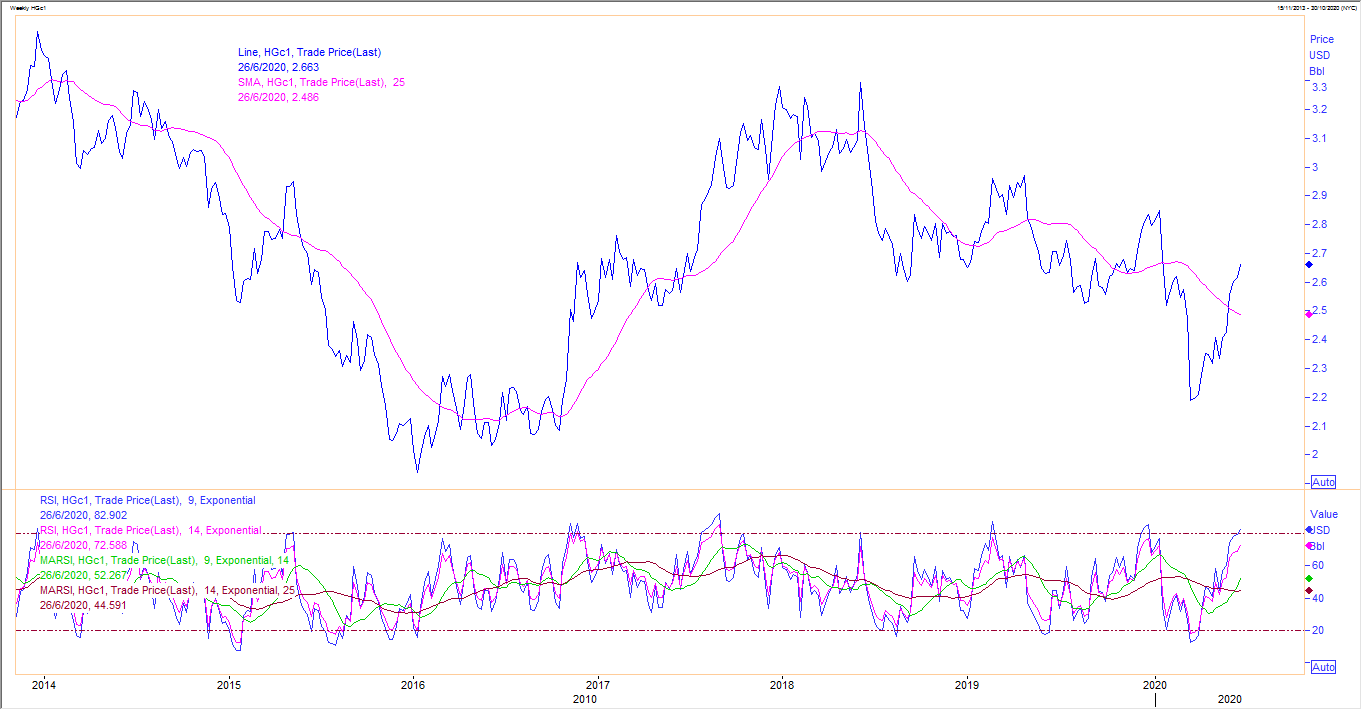Viewport: 1362px width, 710px height.
Task: Select the green MARSI diamond marker on RSI axis
Action: click(x=1310, y=579)
